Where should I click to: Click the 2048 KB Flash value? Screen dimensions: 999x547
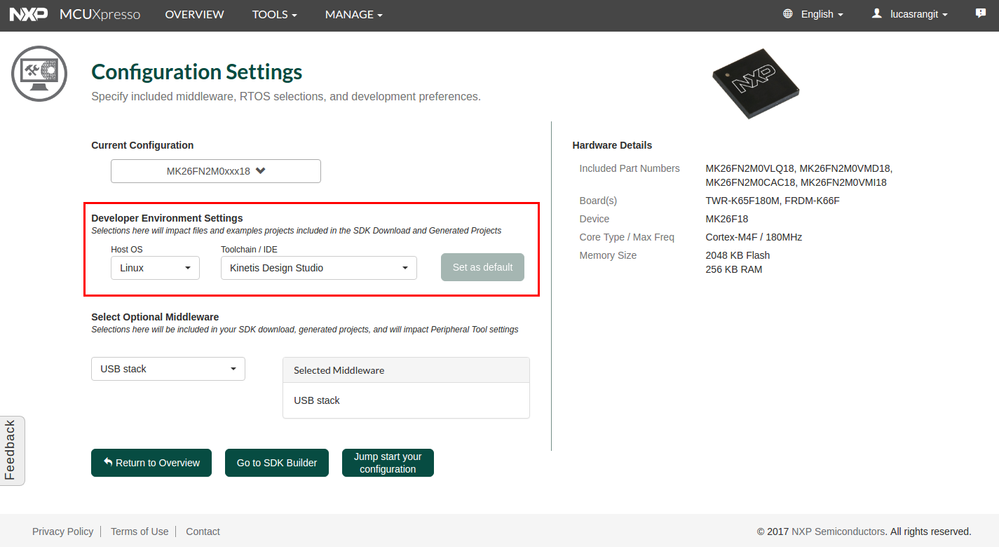[737, 255]
